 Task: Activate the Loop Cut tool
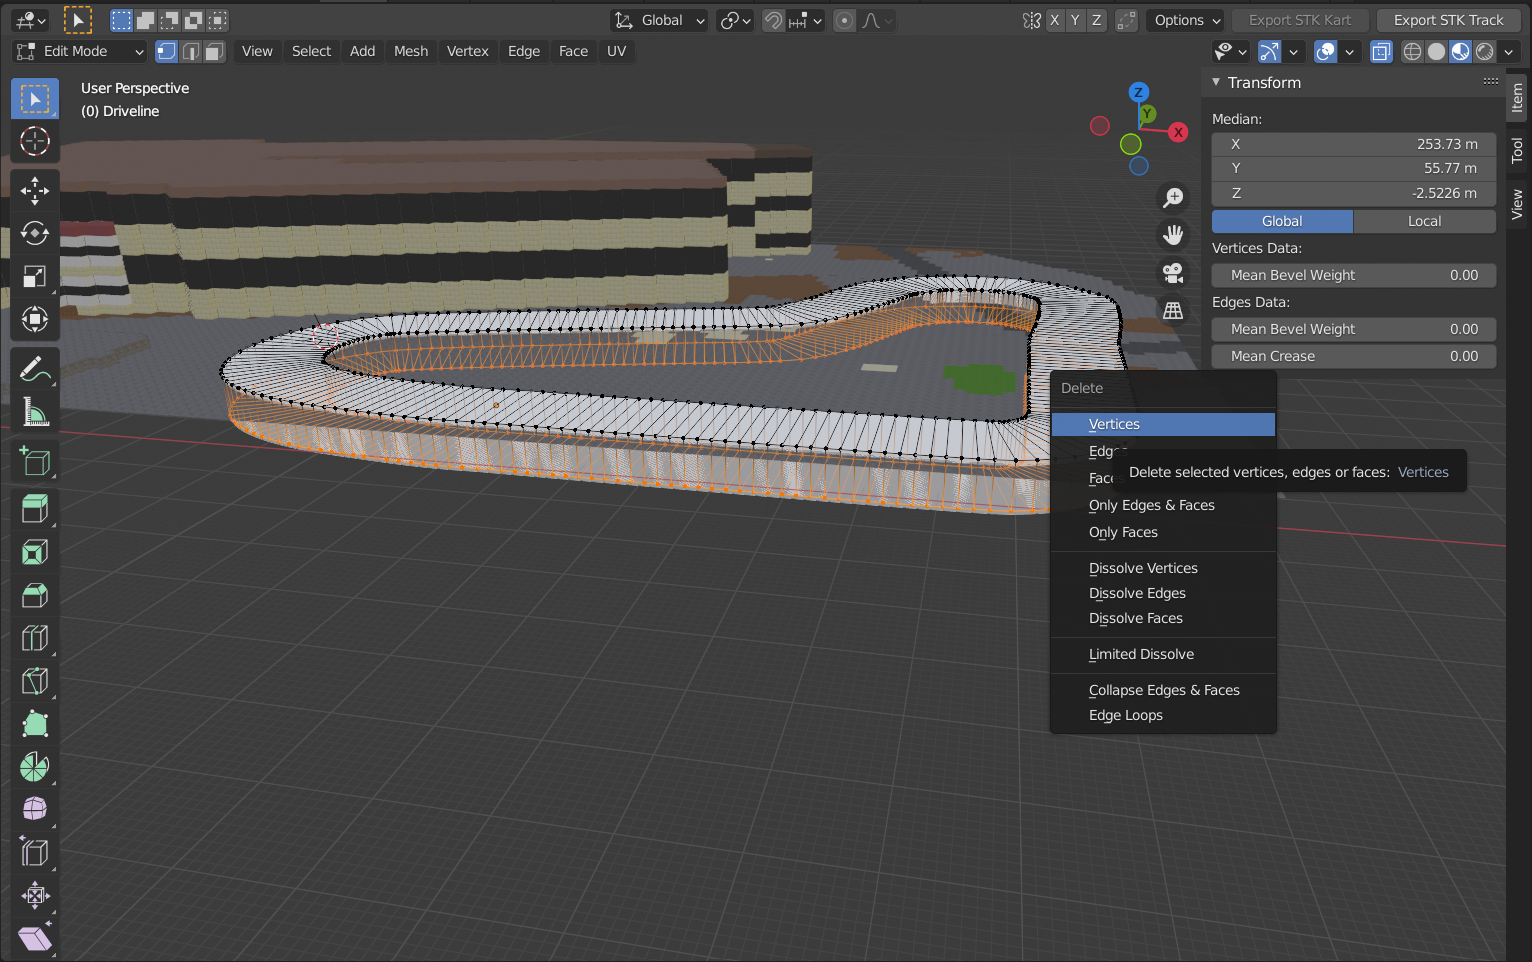[x=35, y=638]
